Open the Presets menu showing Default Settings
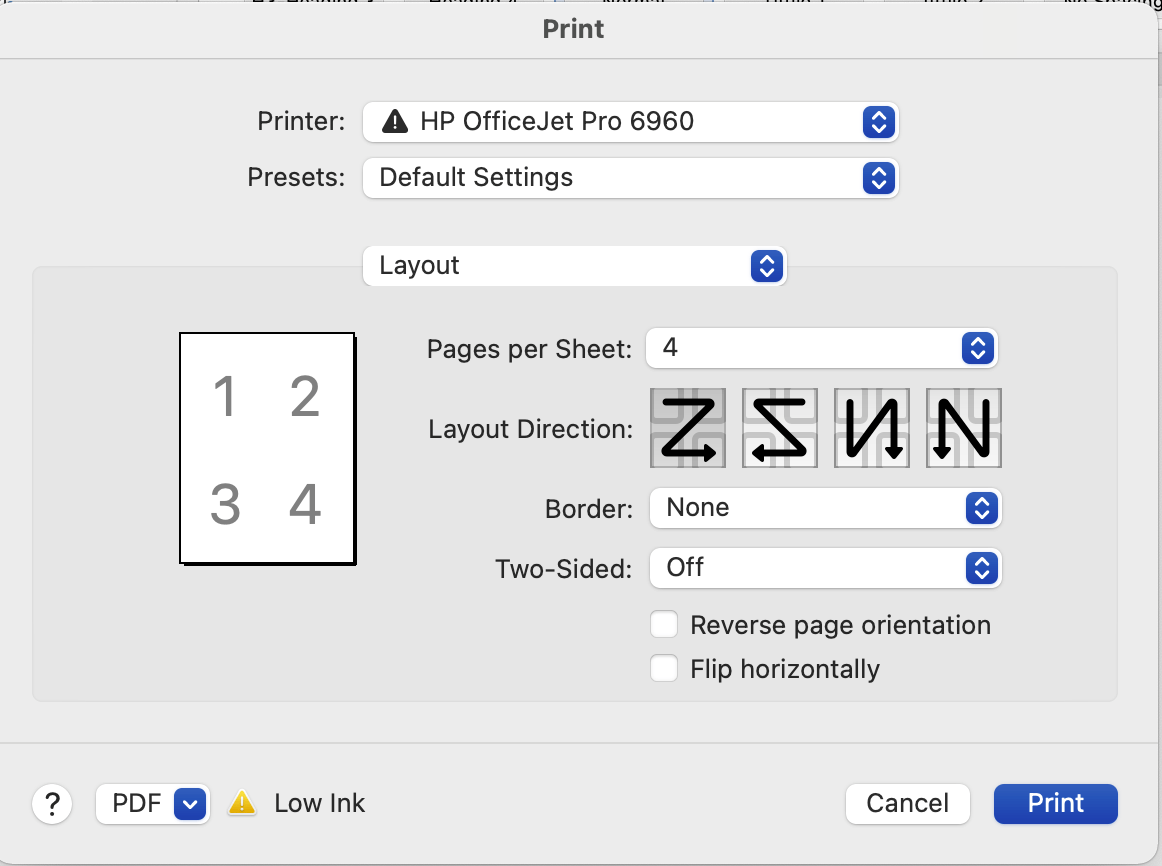 (x=630, y=178)
